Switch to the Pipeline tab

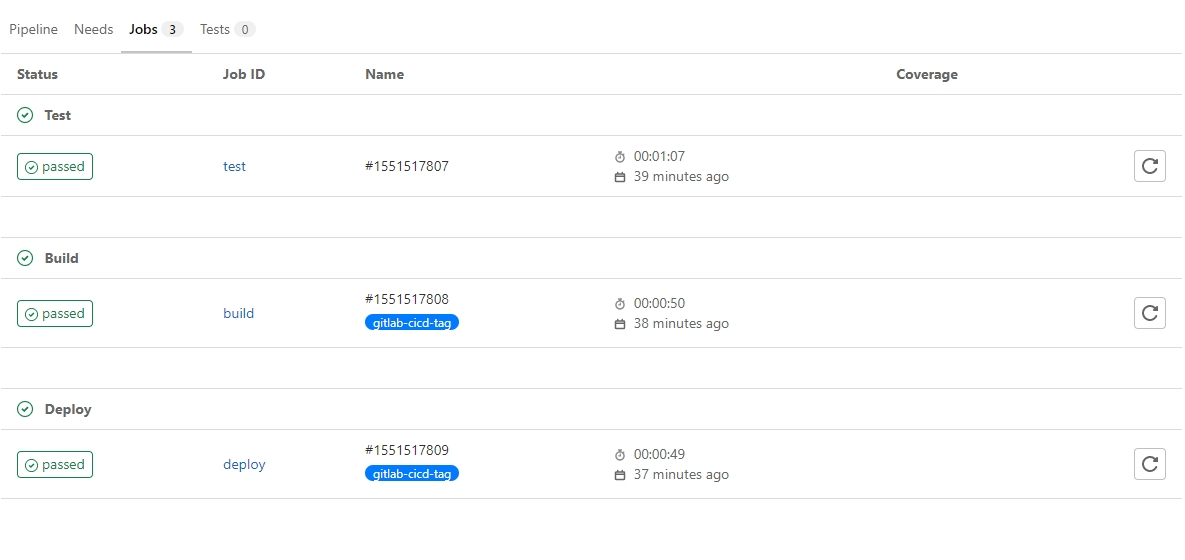click(33, 29)
